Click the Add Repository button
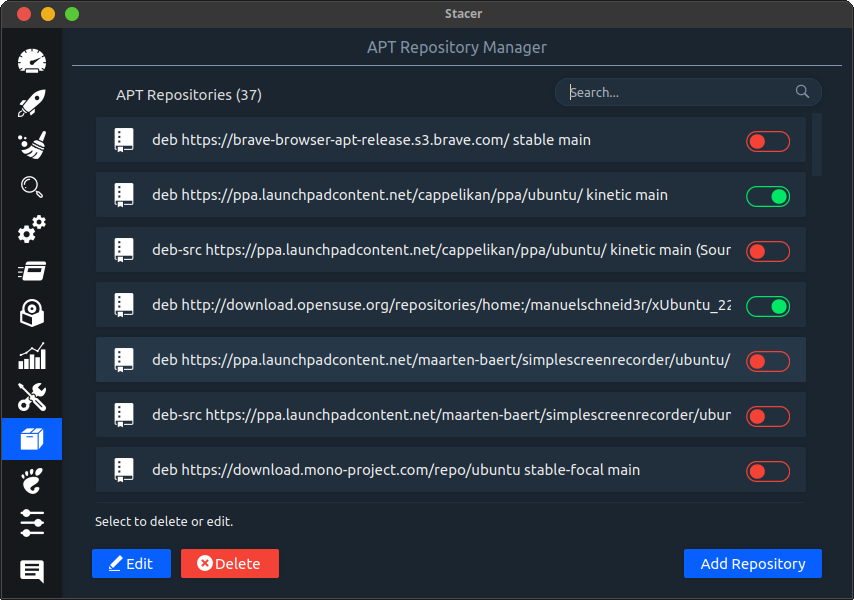Image resolution: width=854 pixels, height=600 pixels. [x=752, y=564]
